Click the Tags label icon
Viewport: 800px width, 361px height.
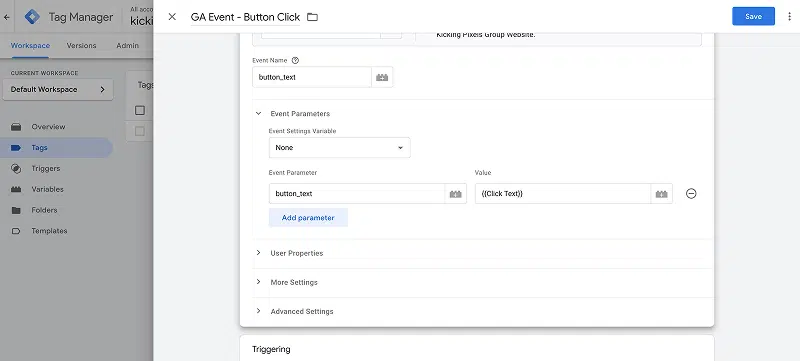[x=16, y=147]
